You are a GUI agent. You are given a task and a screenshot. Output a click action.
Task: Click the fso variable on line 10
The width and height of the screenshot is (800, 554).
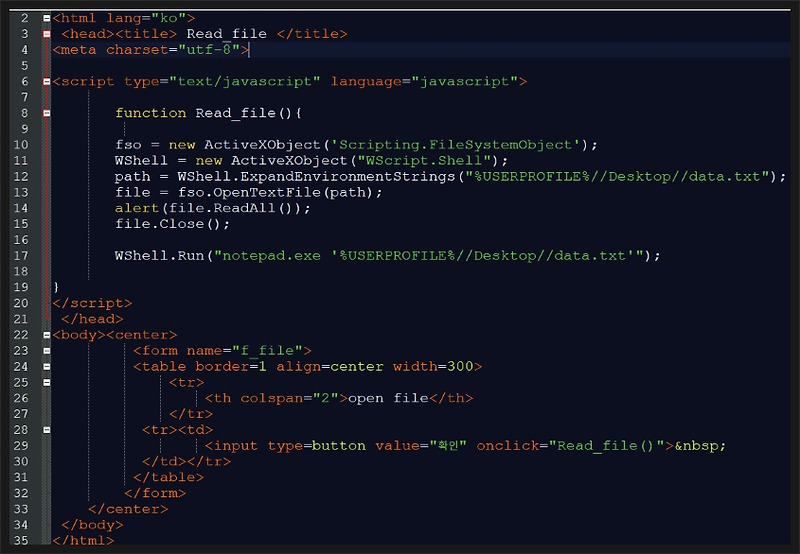coord(128,145)
